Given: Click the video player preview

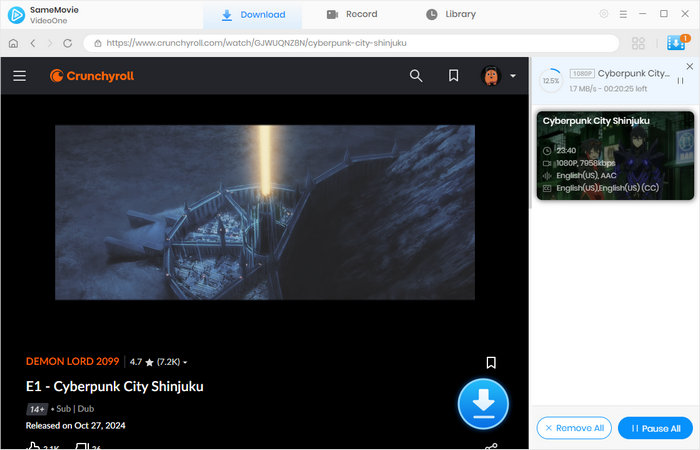Looking at the screenshot, I should (265, 212).
